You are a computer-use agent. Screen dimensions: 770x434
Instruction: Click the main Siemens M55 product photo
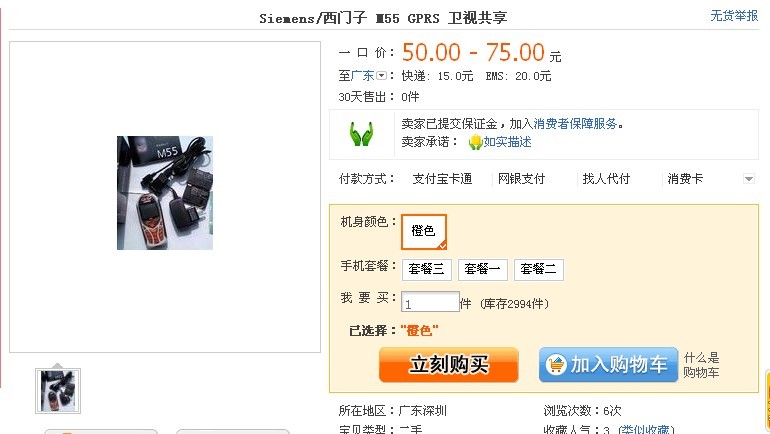tap(165, 193)
